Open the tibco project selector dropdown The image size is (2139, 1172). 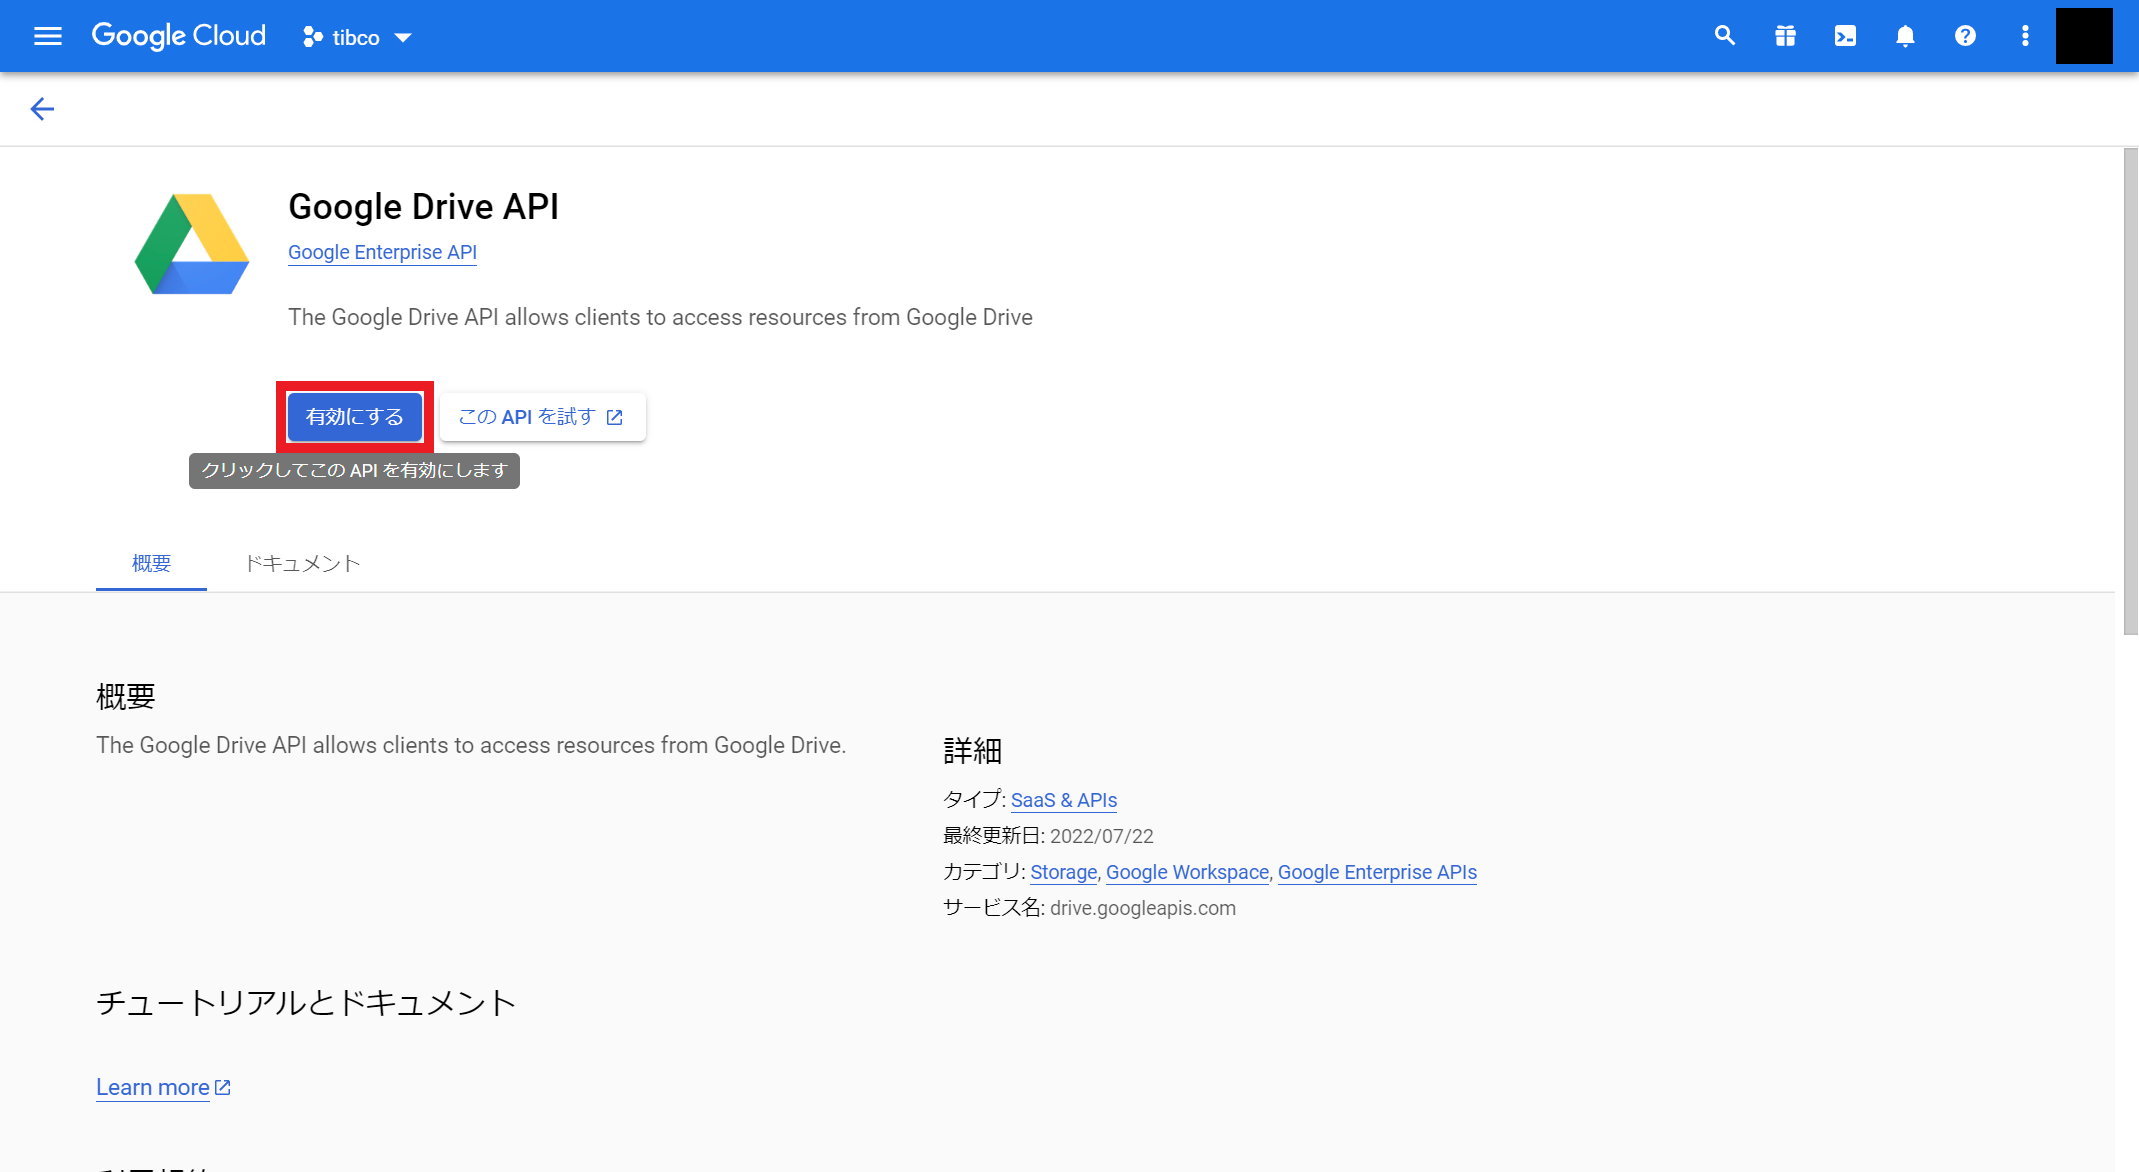pos(357,38)
